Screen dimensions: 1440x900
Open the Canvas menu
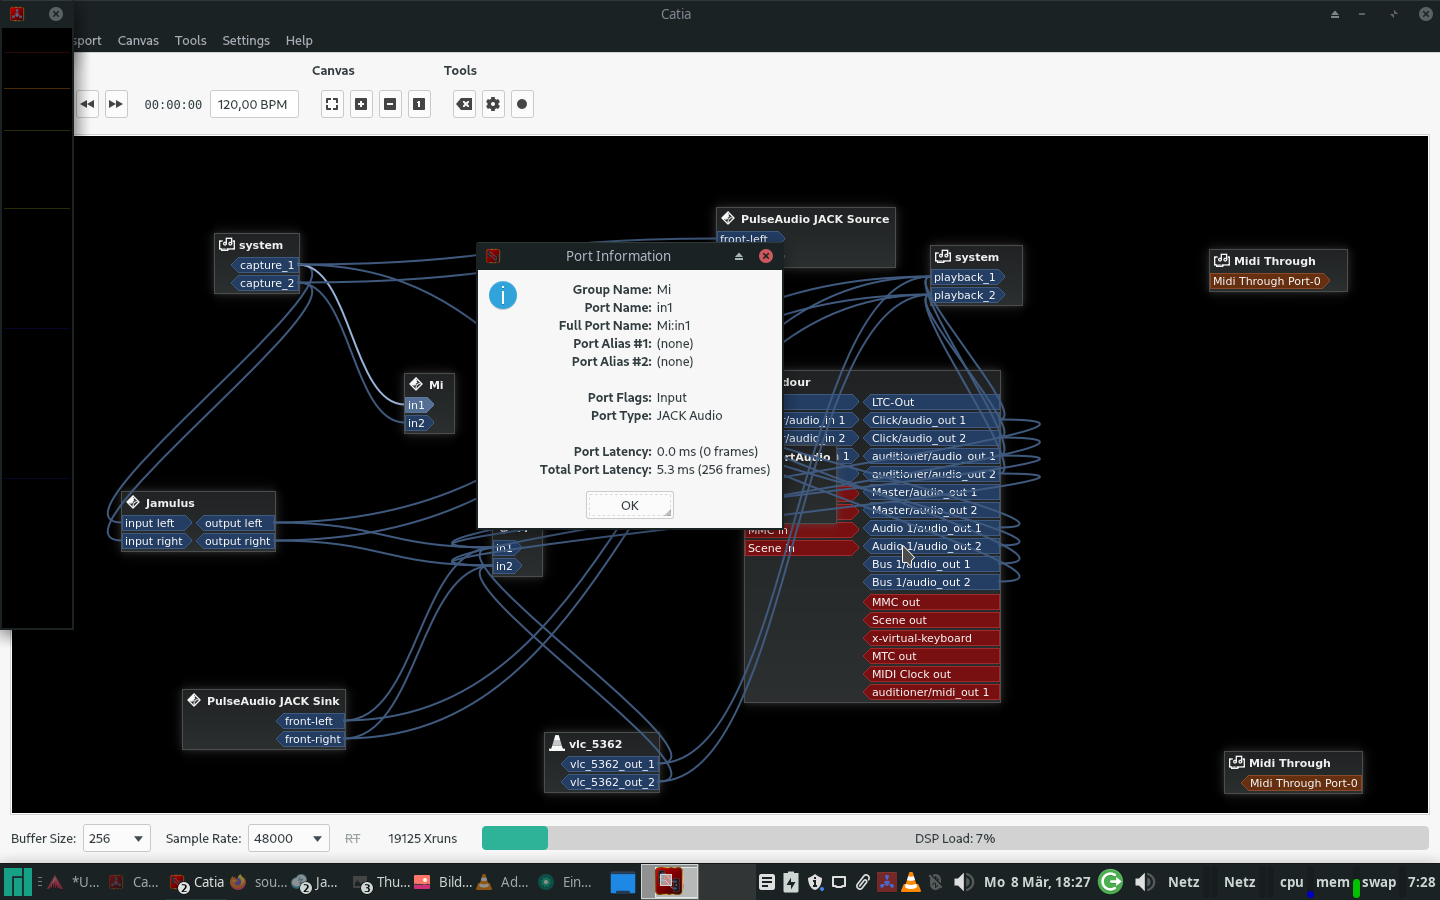click(x=138, y=40)
